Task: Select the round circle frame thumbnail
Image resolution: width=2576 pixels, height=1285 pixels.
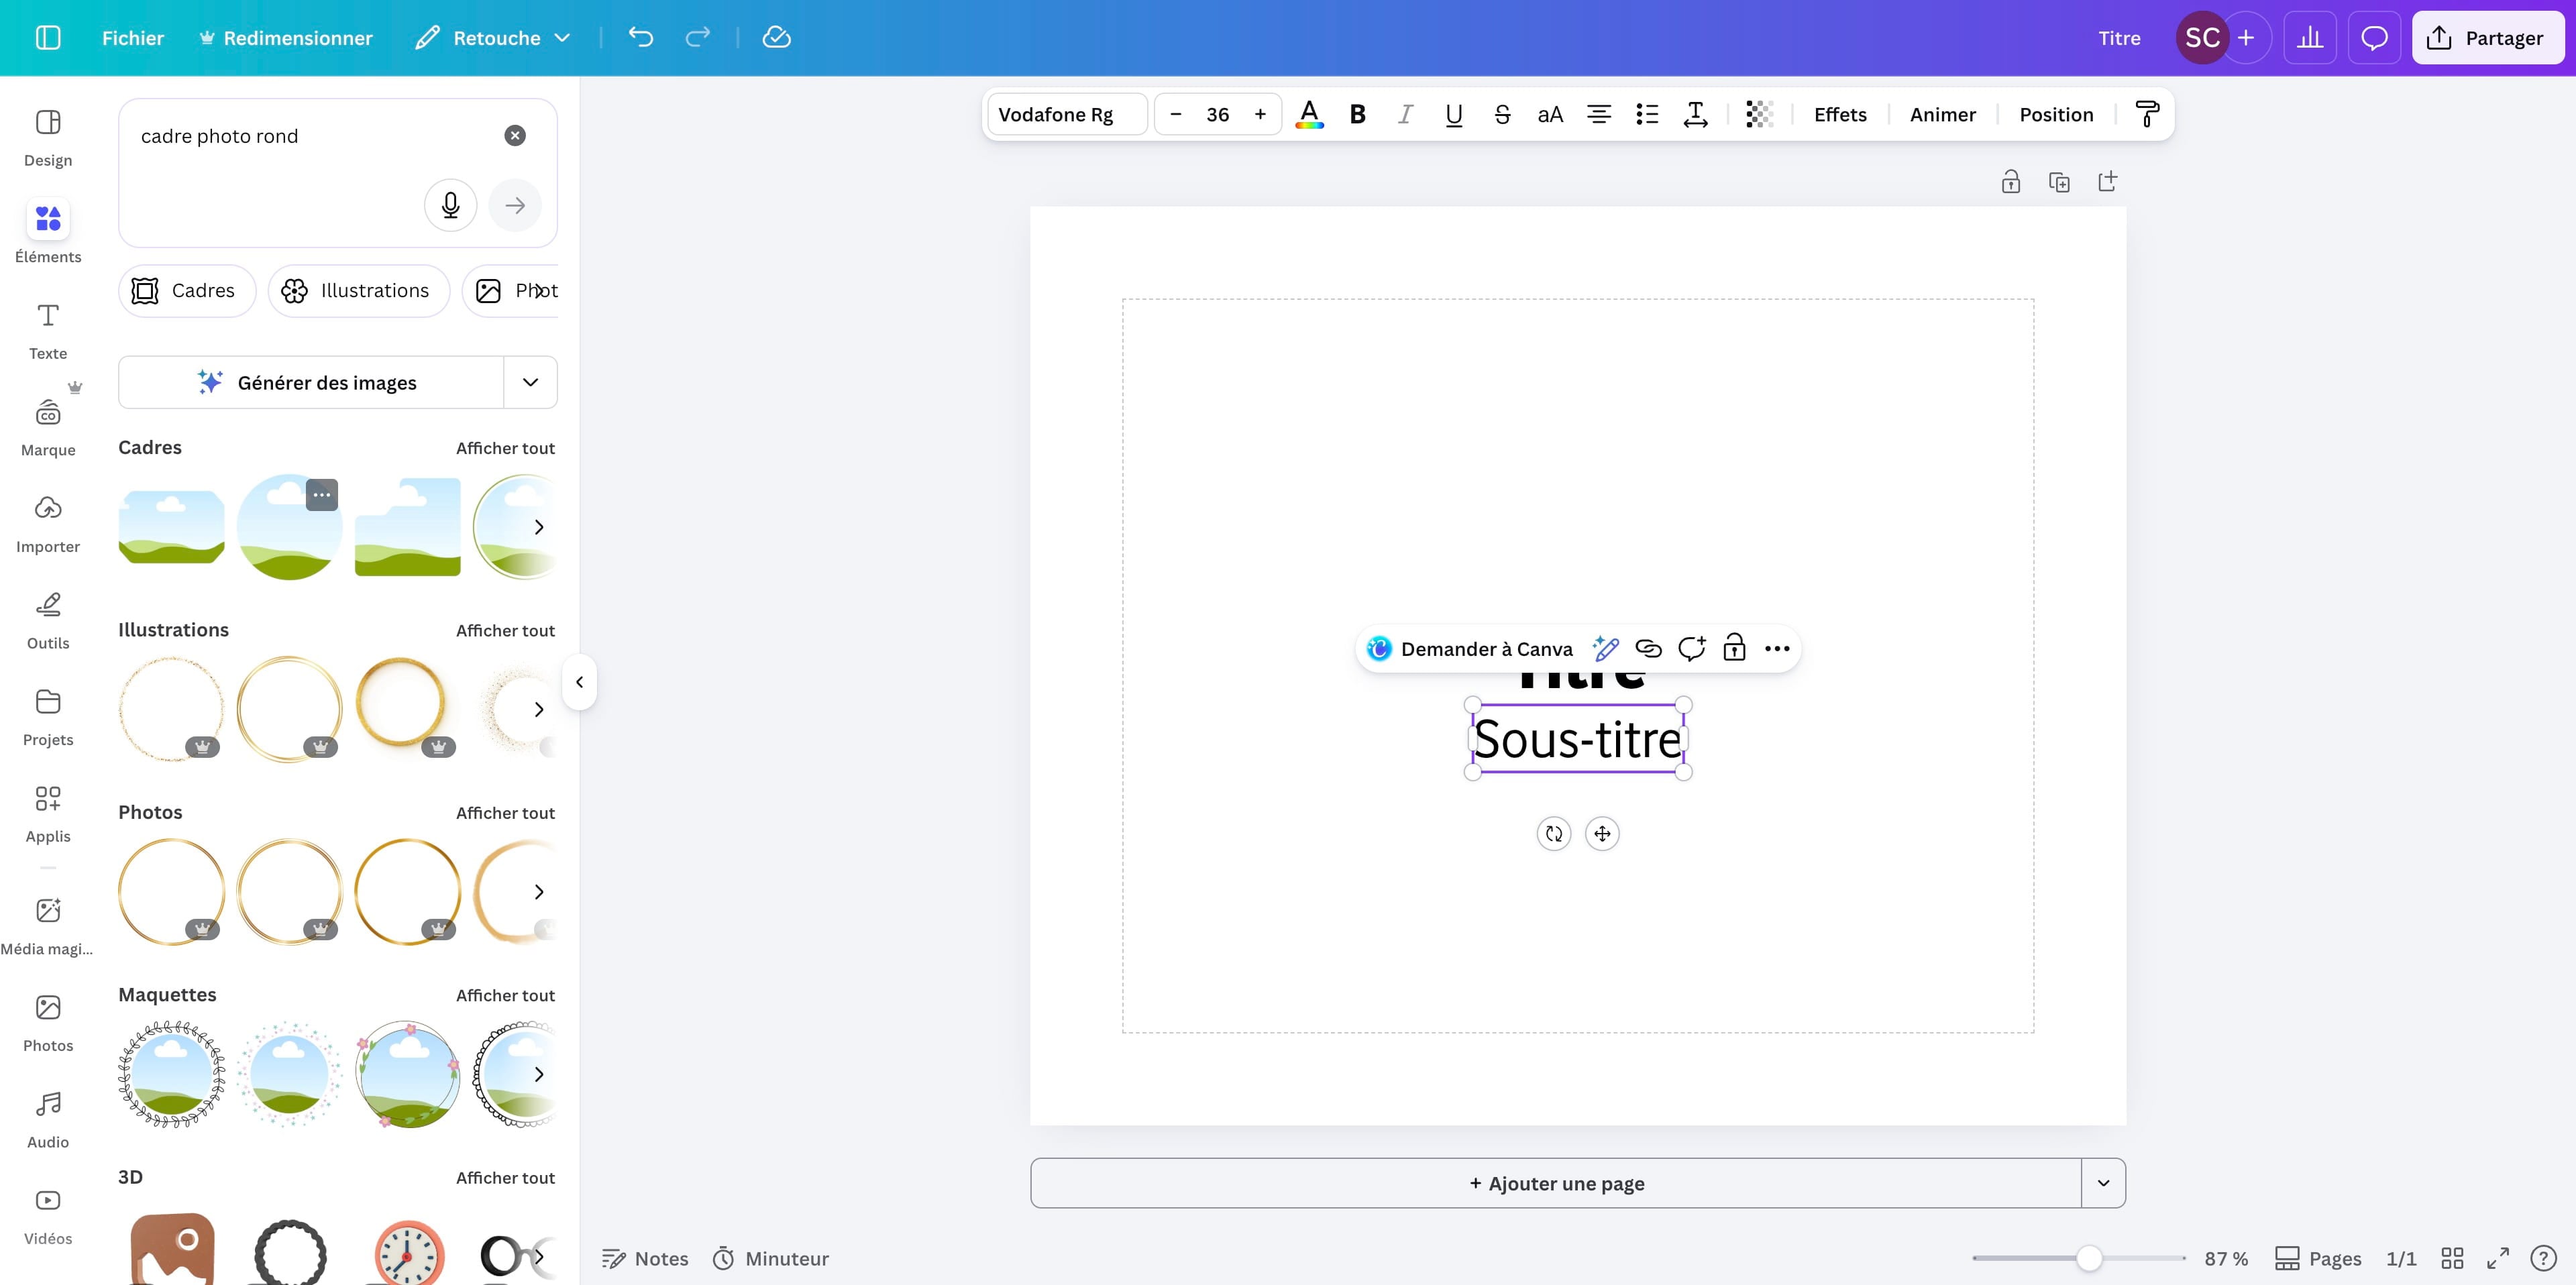Action: coord(289,528)
